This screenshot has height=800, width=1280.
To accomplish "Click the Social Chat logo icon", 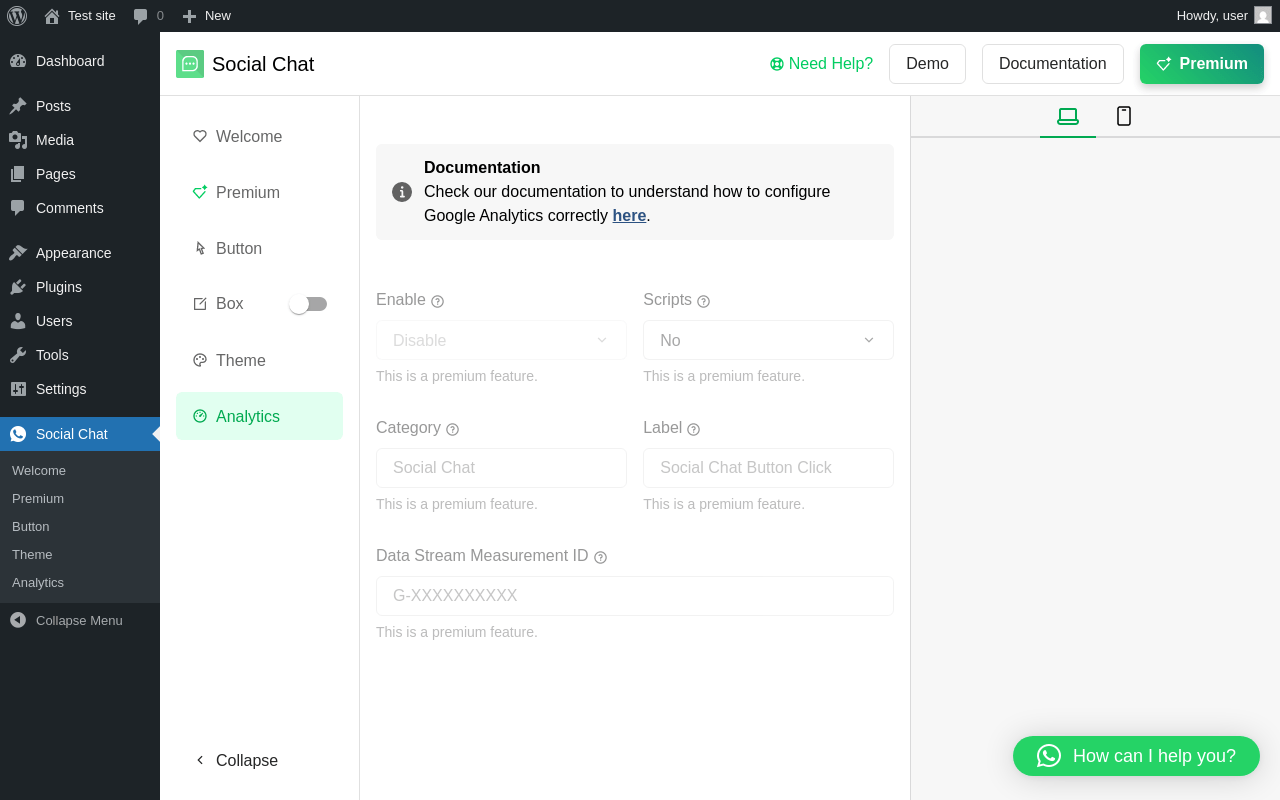I will point(190,64).
